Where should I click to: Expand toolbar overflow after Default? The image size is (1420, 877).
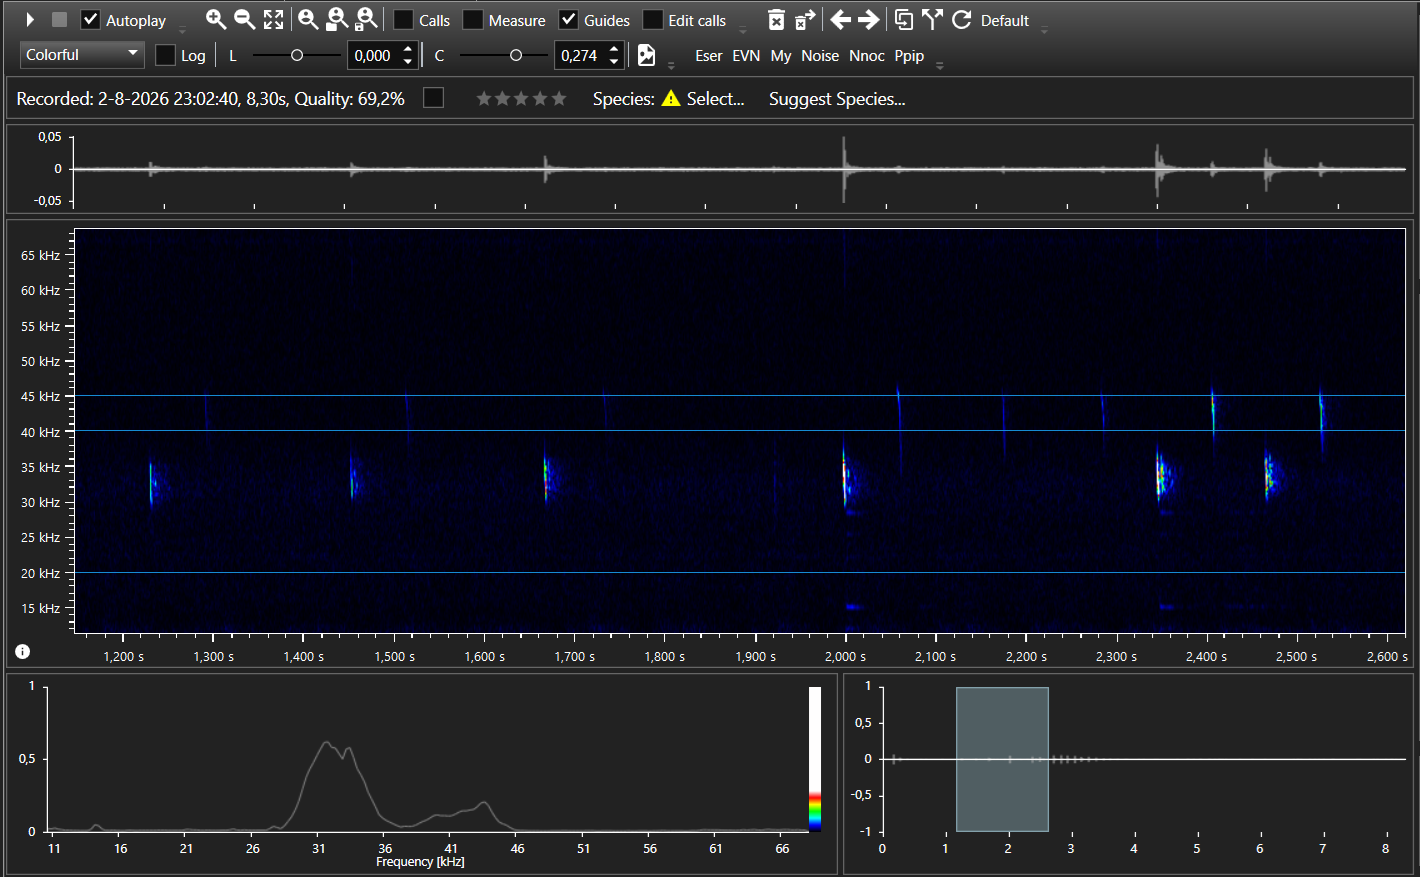(1044, 30)
